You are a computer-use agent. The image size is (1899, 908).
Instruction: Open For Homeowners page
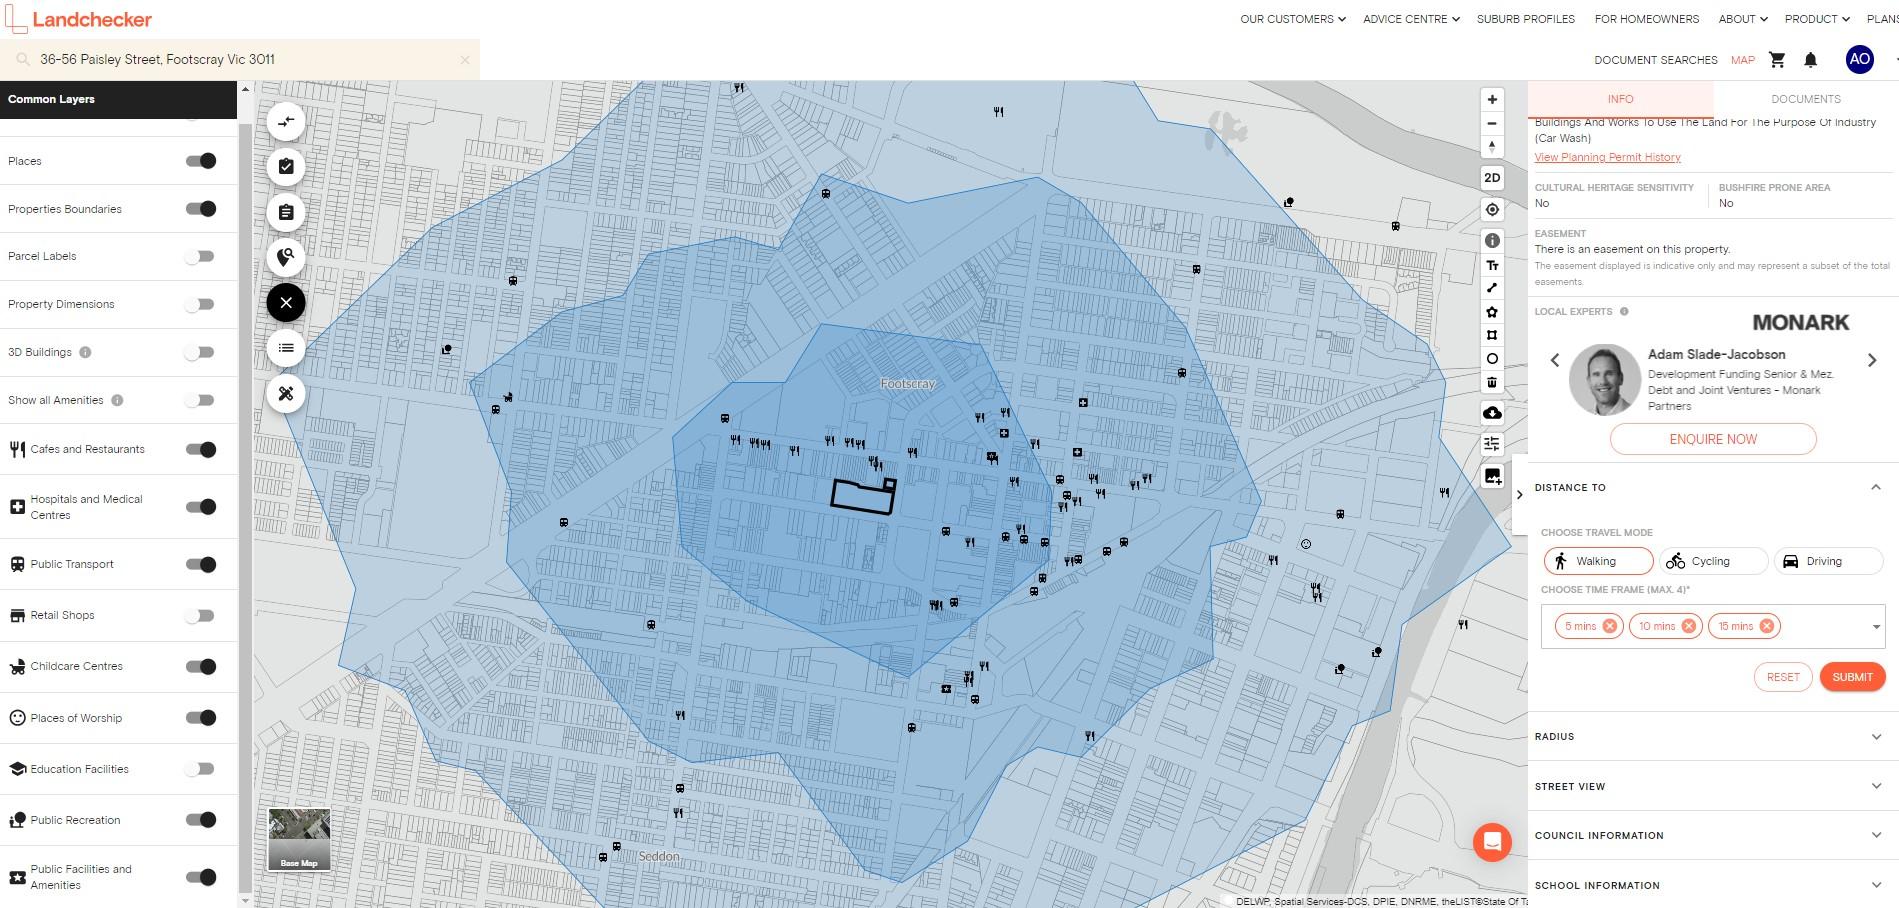(x=1646, y=19)
